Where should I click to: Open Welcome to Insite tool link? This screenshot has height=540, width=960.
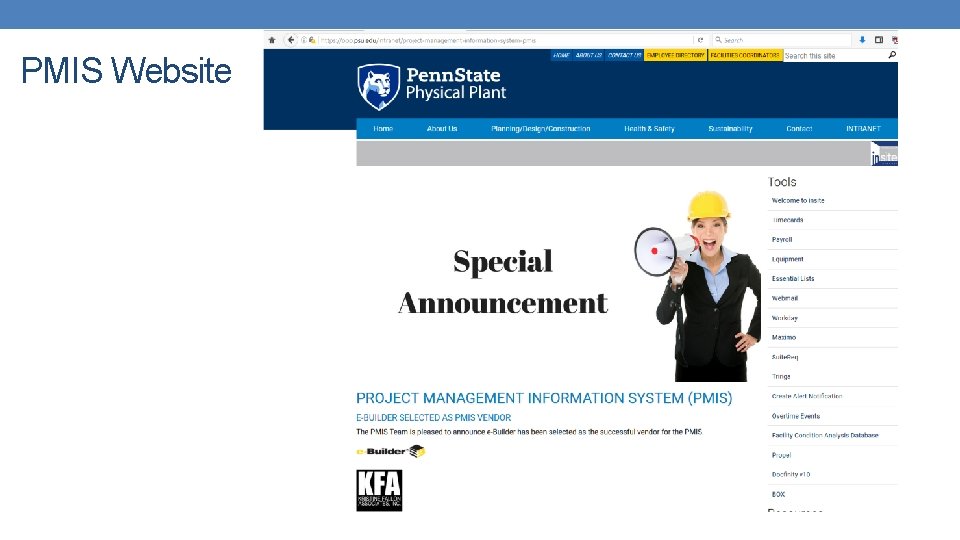click(798, 201)
